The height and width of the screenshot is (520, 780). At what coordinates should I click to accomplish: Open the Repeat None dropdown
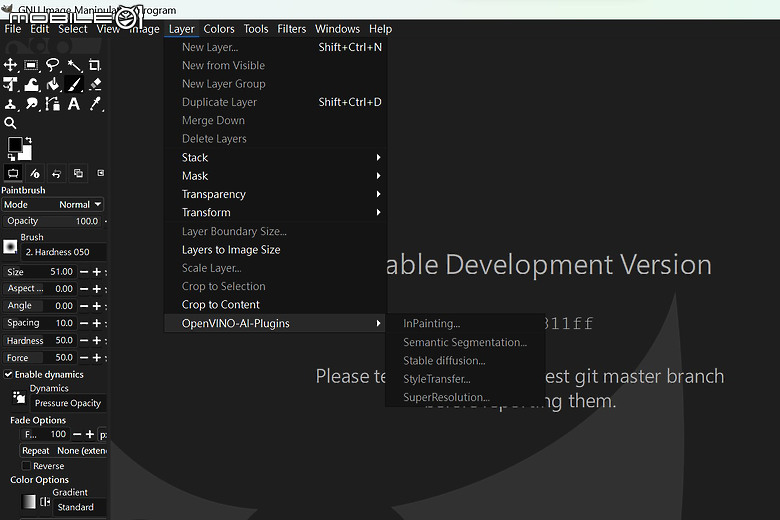[64, 450]
